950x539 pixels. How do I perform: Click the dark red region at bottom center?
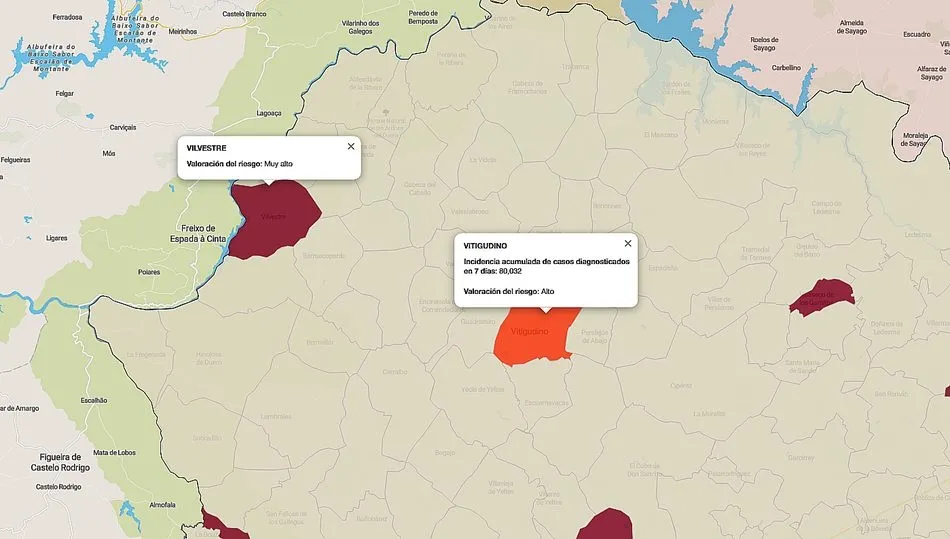click(604, 526)
